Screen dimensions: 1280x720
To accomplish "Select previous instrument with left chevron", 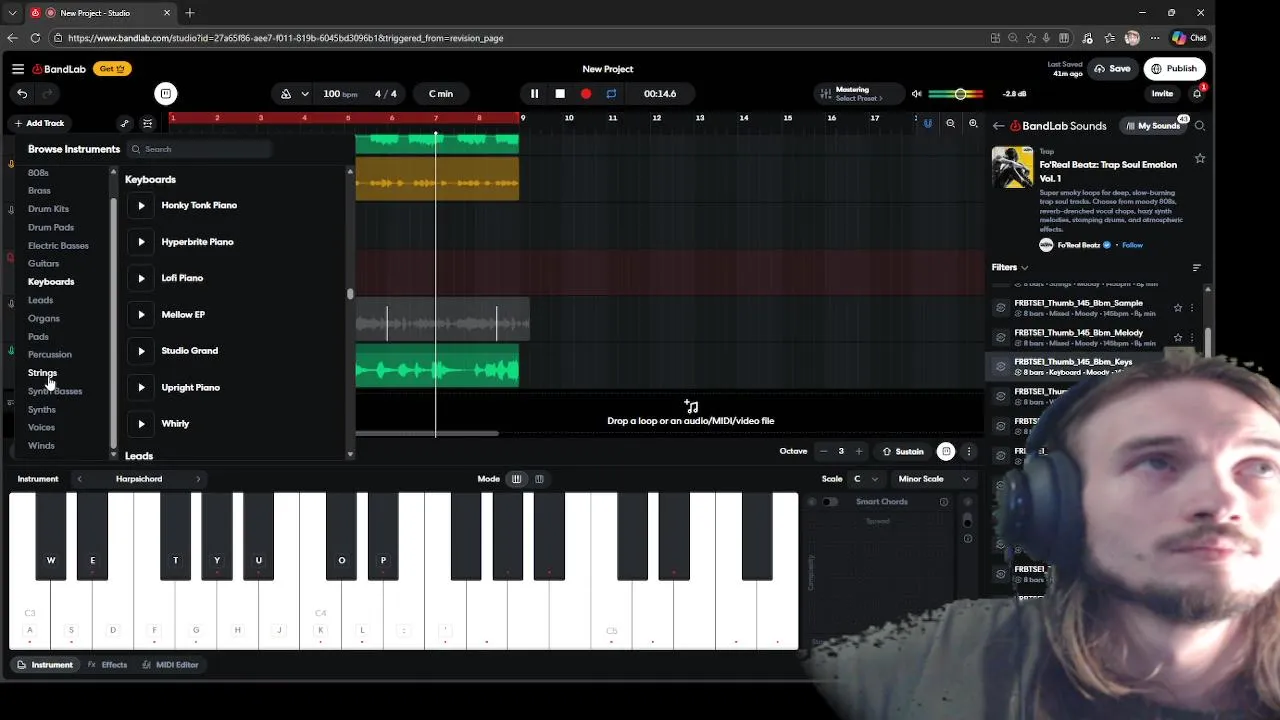I will click(x=79, y=479).
